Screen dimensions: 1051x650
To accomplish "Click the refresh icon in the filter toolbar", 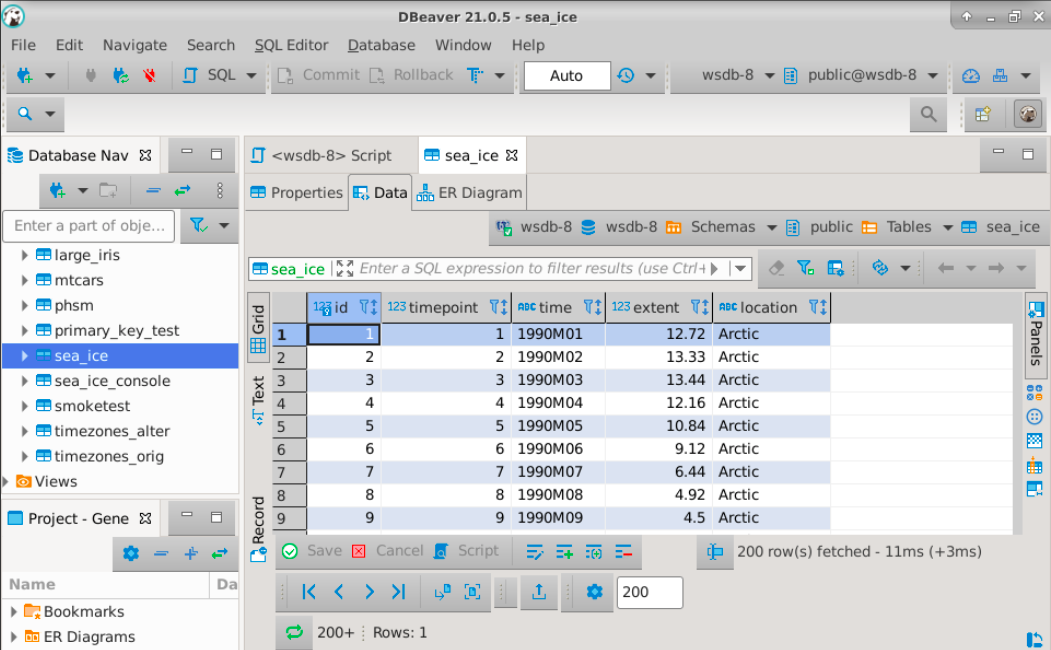I will tap(879, 268).
